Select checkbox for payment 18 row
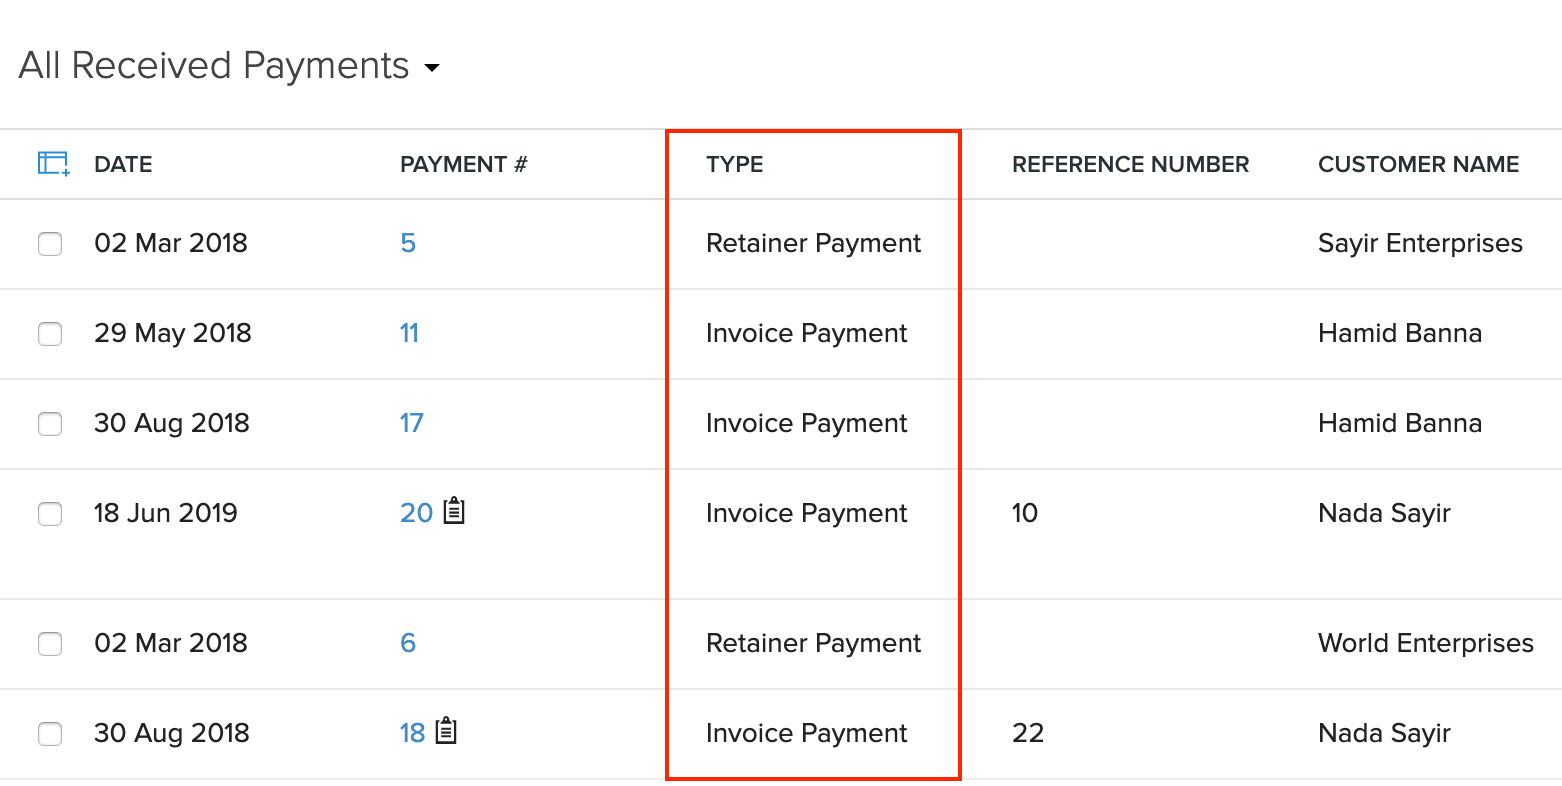The image size is (1562, 786). 50,733
